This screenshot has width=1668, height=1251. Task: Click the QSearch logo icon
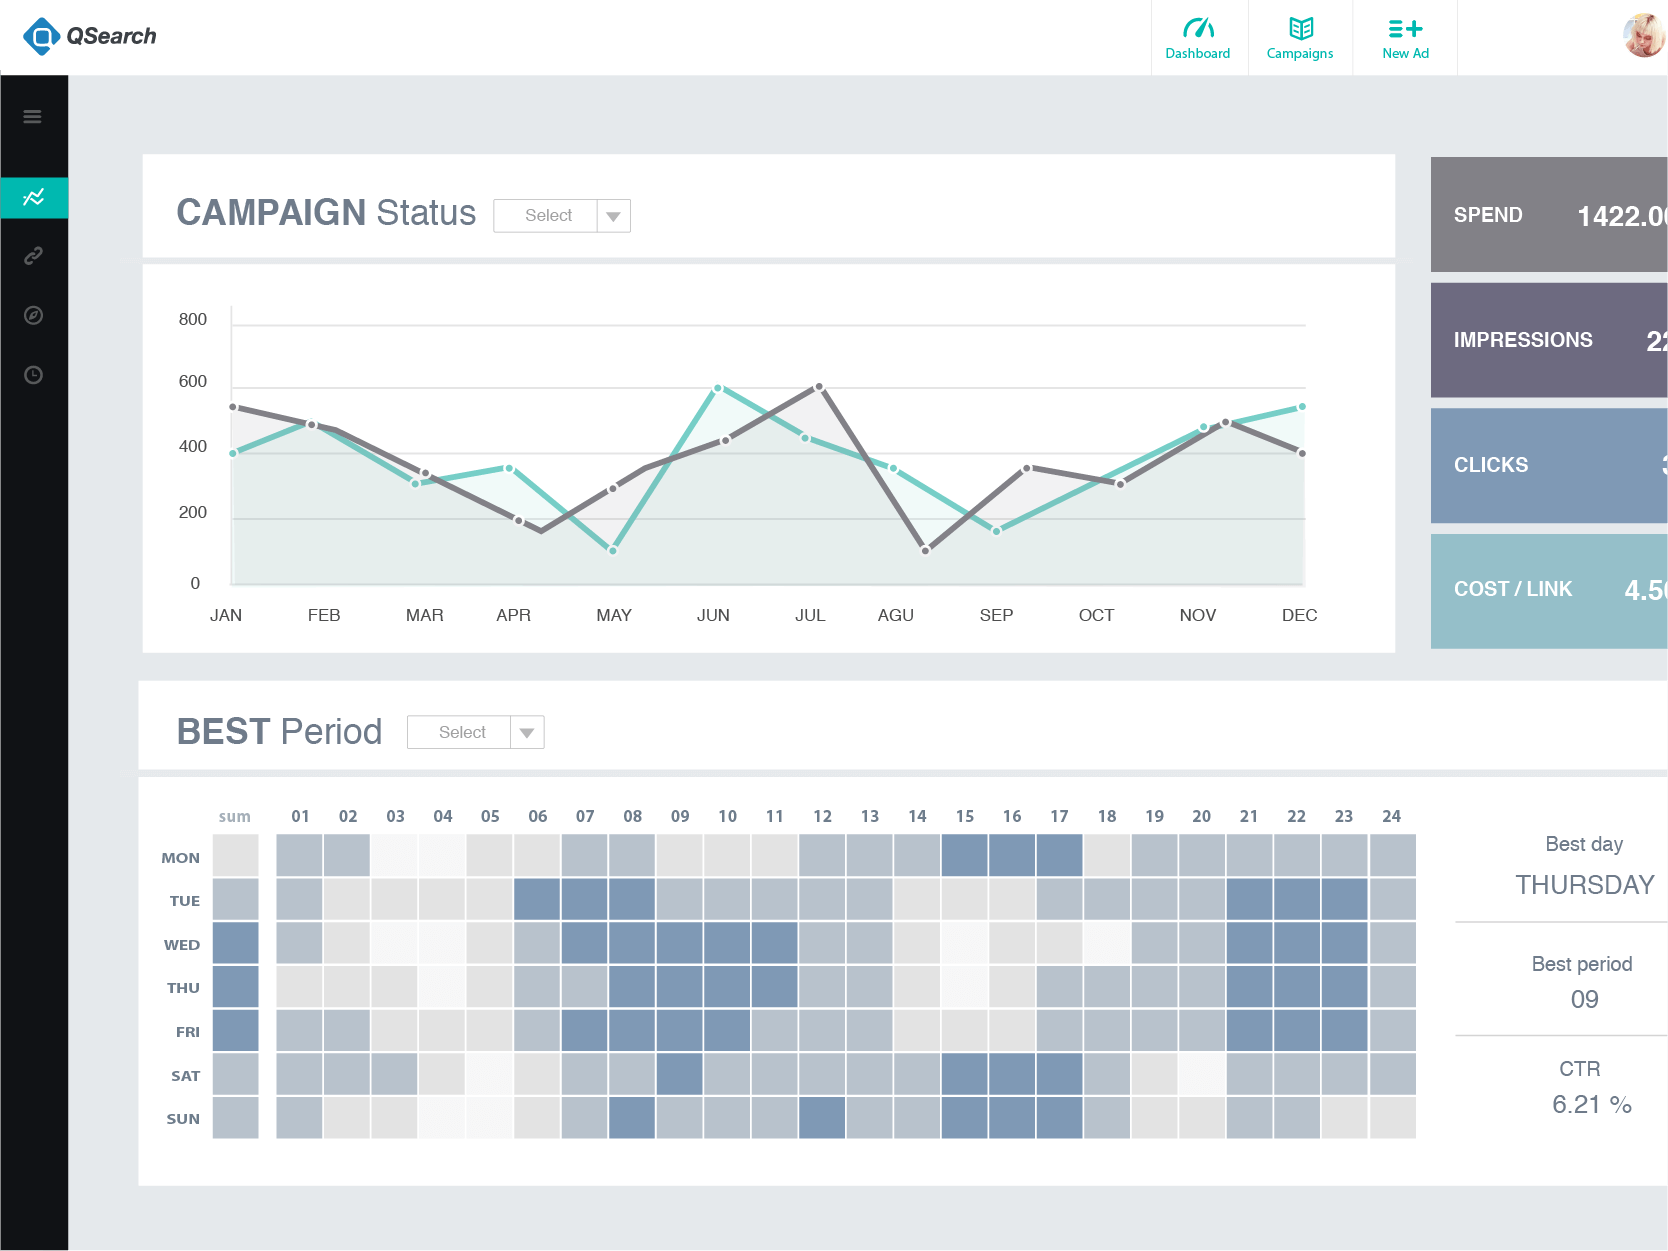(41, 37)
